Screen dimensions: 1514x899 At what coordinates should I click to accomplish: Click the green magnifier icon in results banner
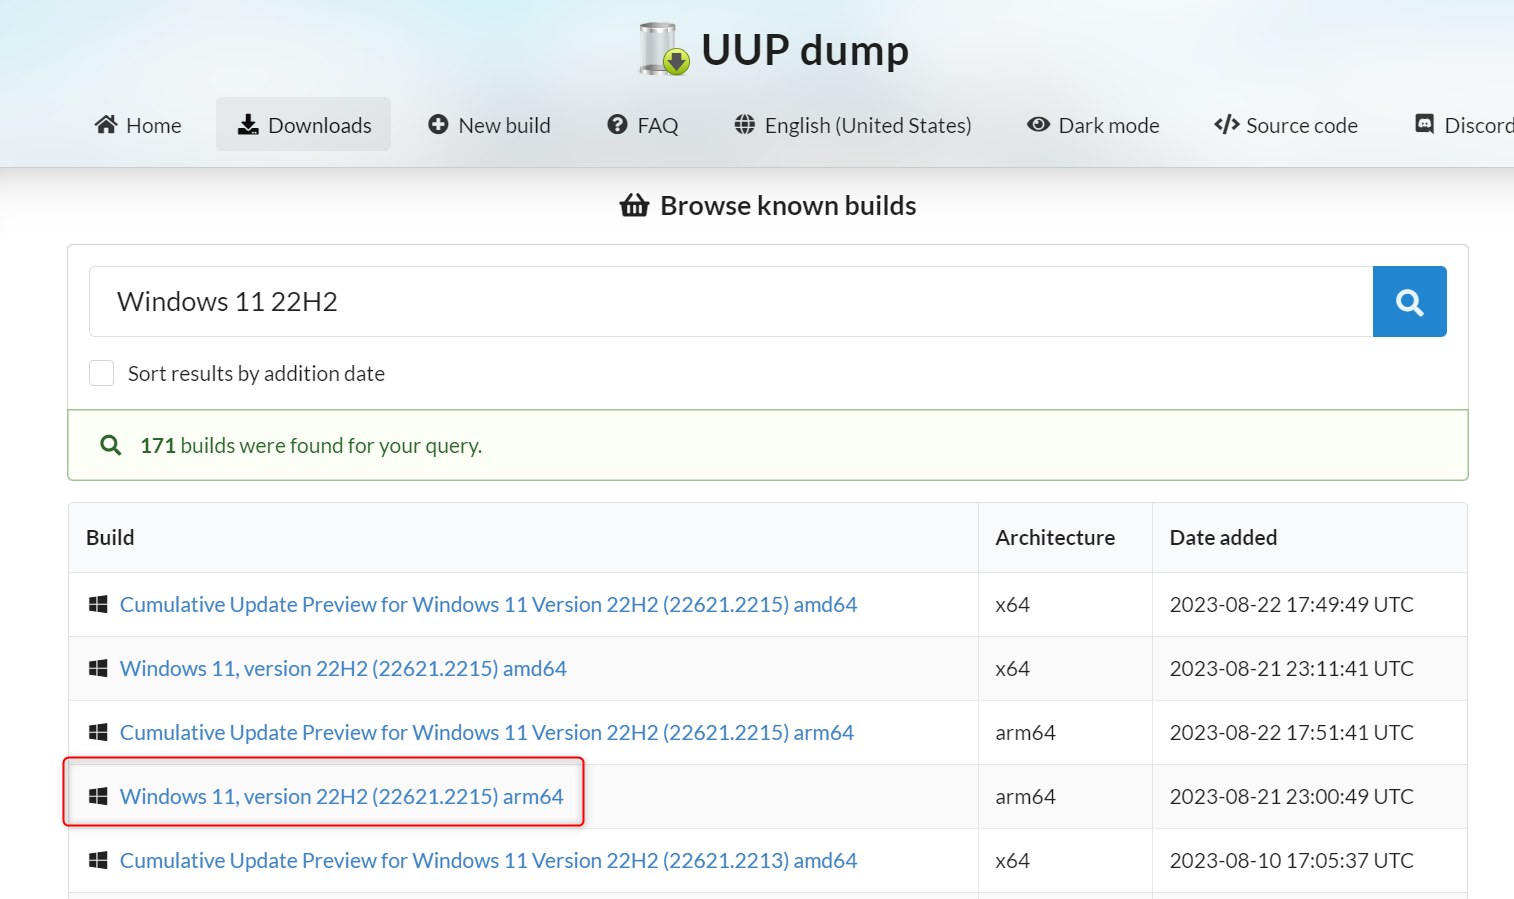(x=111, y=445)
